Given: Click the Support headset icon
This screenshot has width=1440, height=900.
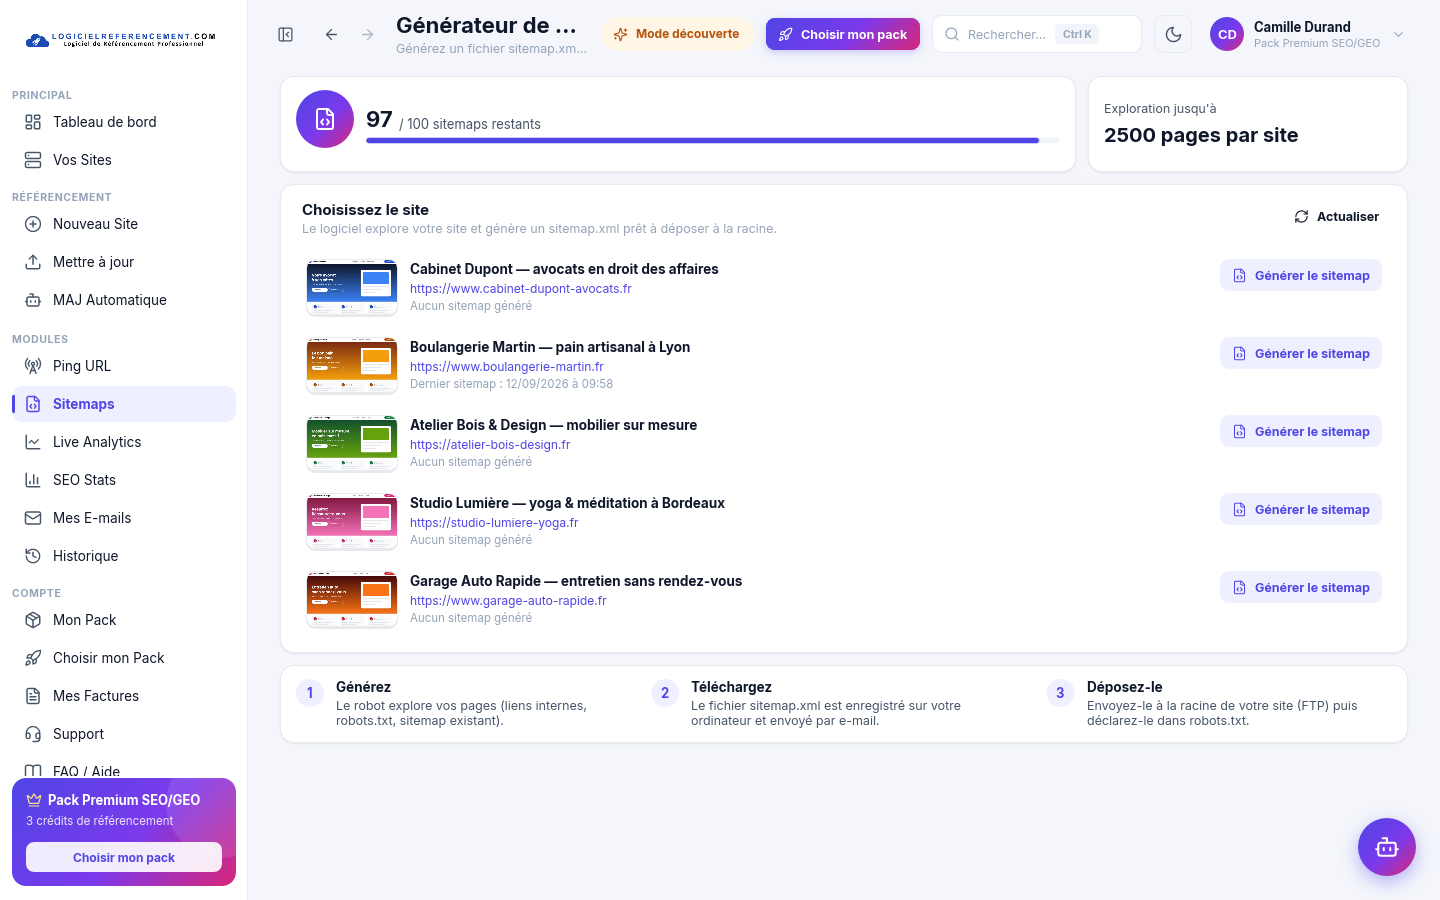Looking at the screenshot, I should 33,734.
